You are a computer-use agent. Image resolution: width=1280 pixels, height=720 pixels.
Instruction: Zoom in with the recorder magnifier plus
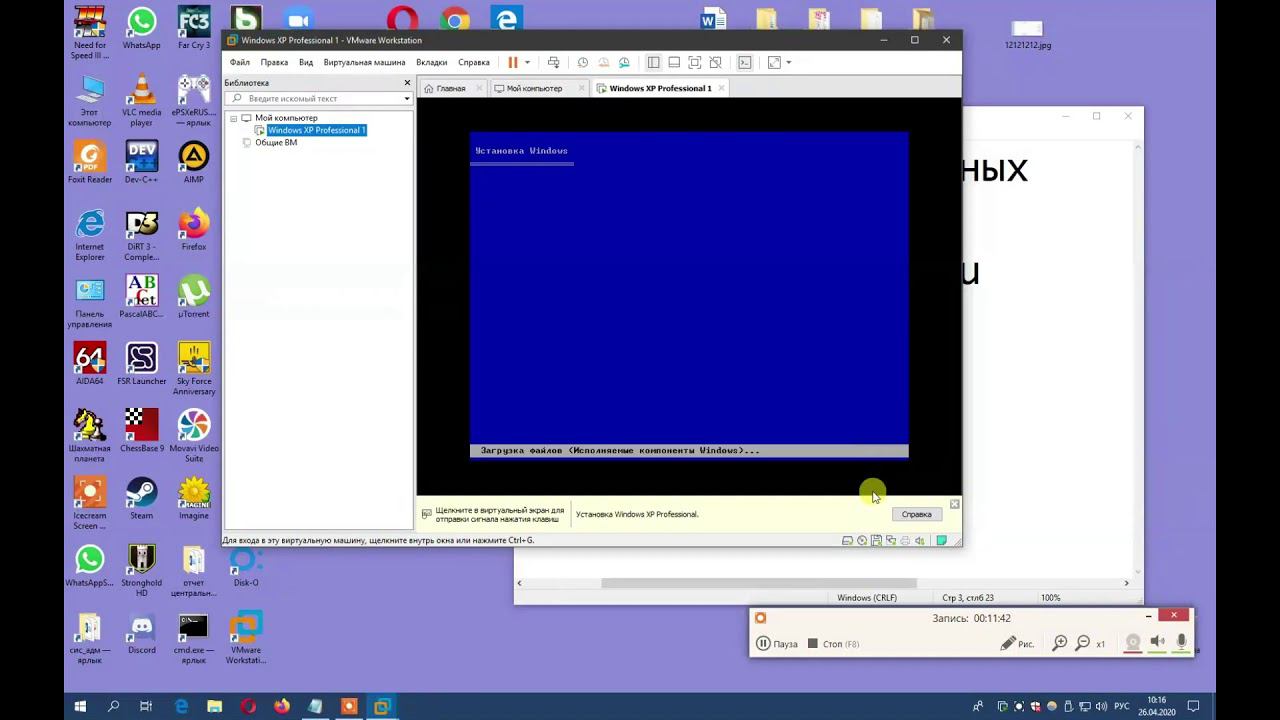pyautogui.click(x=1060, y=644)
